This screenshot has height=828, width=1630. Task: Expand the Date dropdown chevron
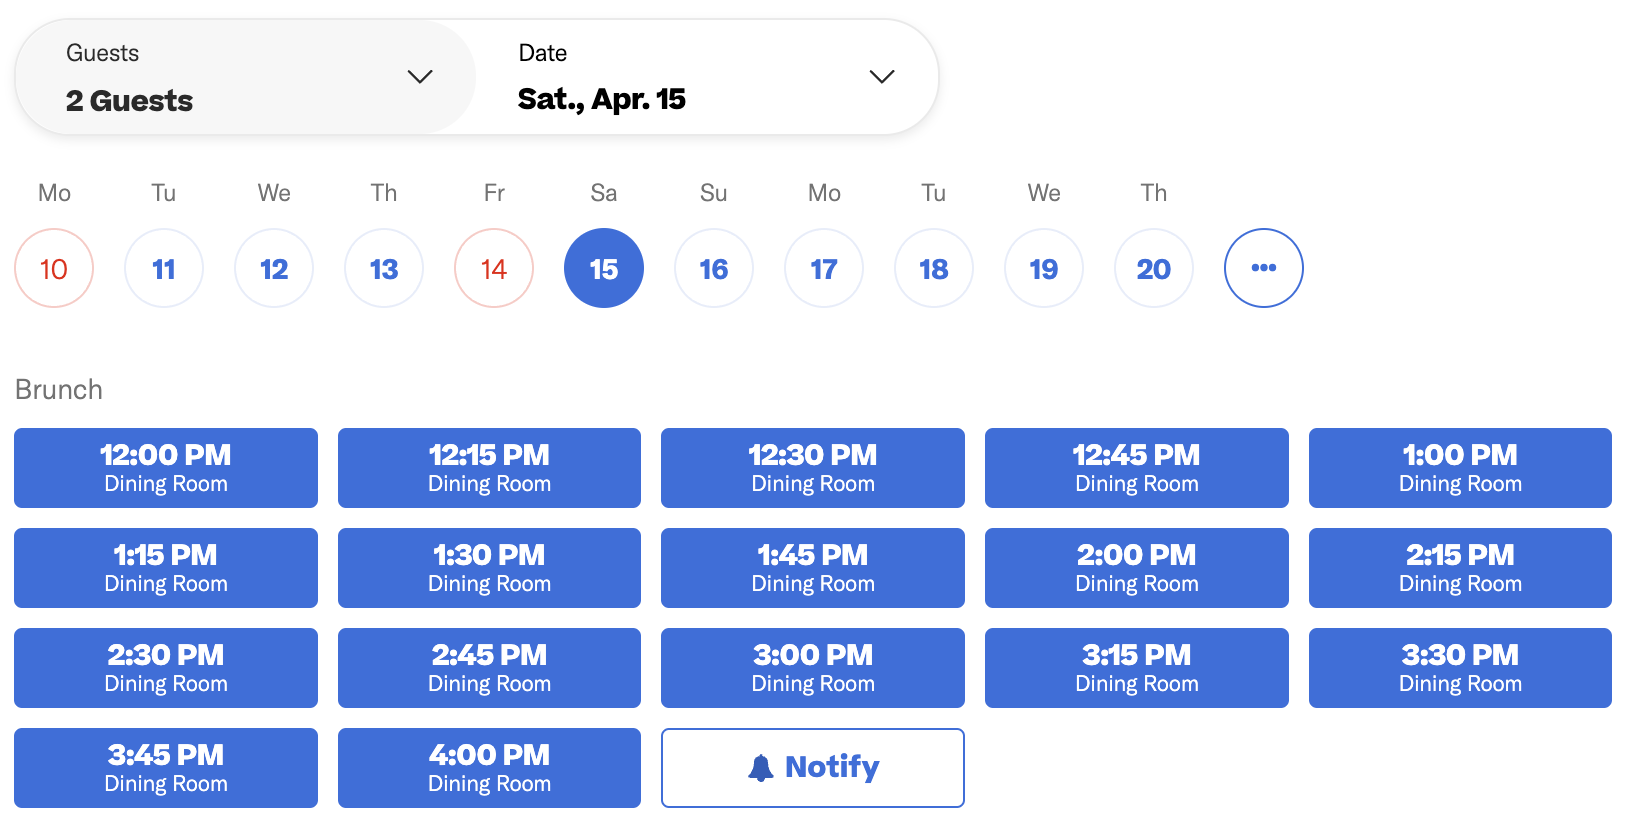coord(882,77)
